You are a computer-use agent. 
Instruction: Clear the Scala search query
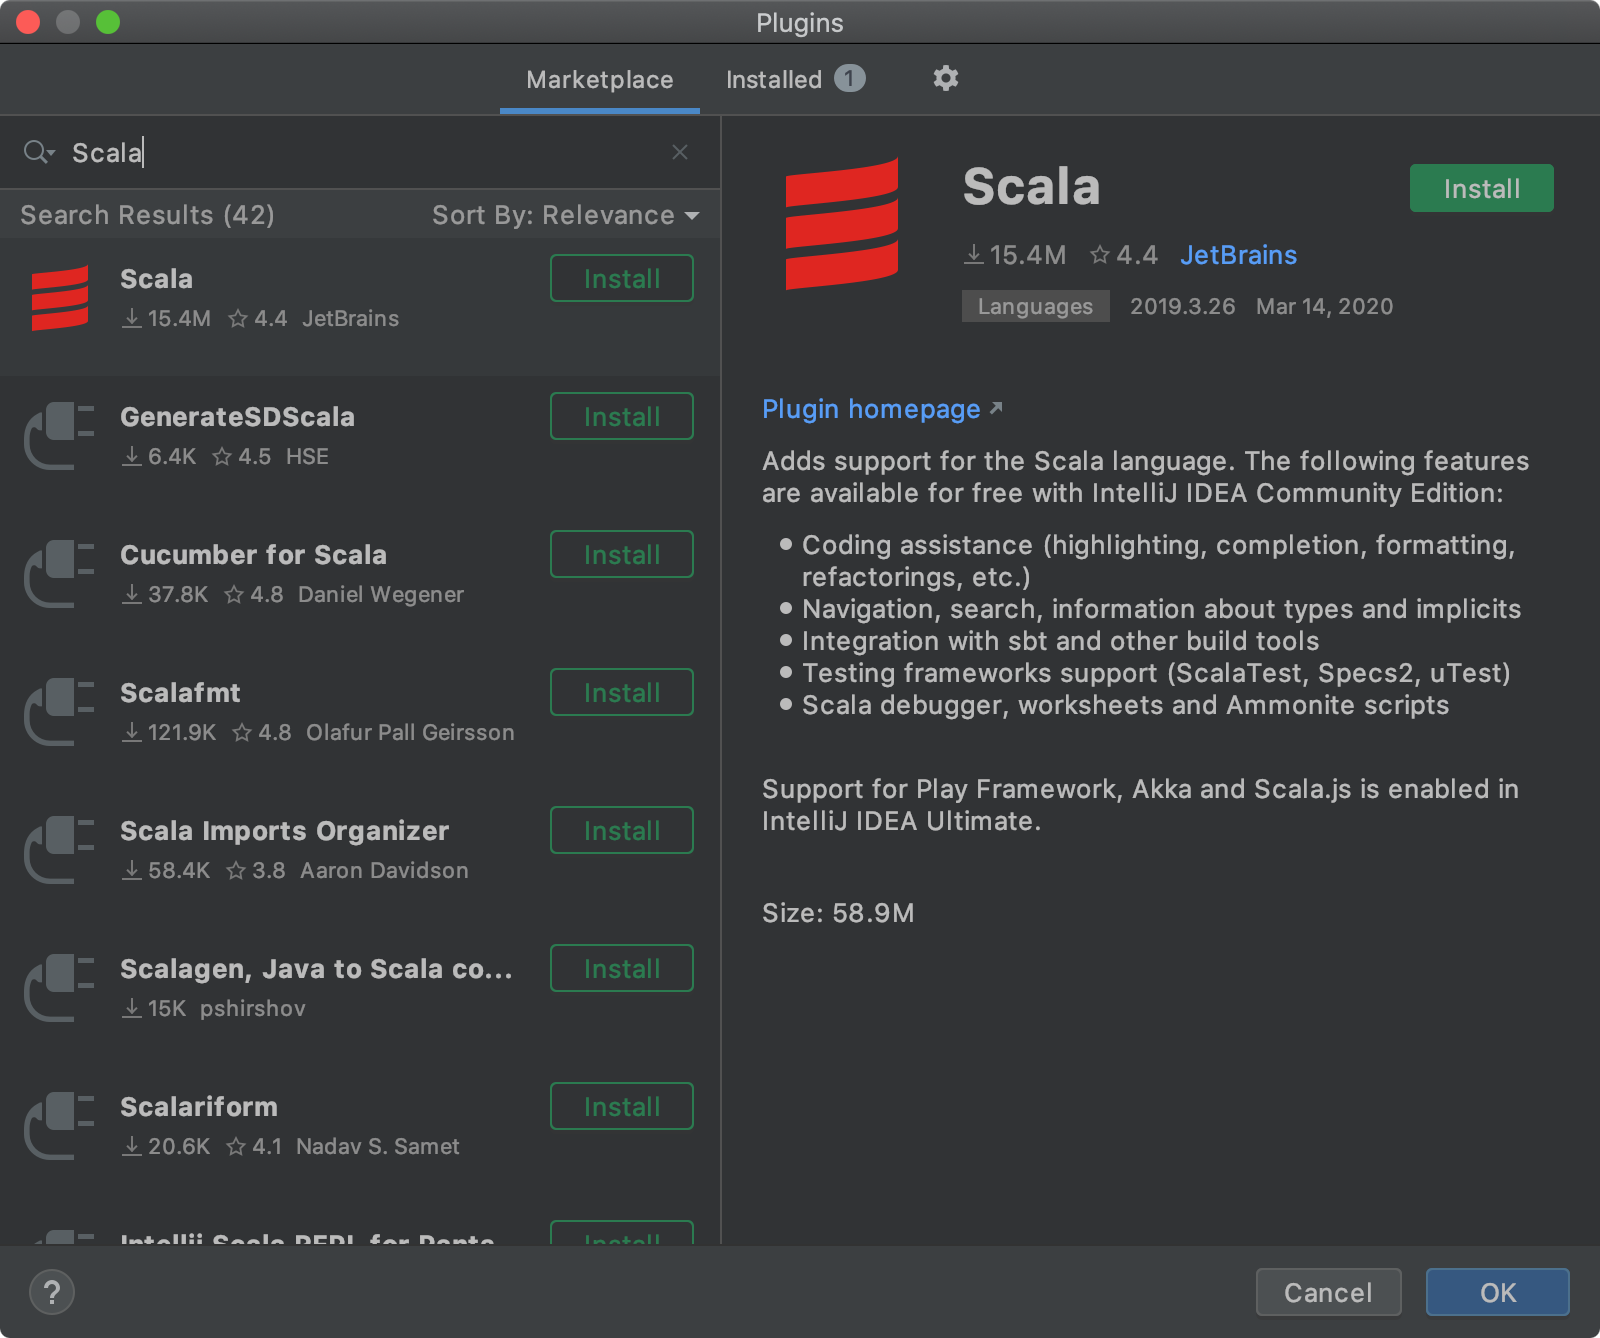pos(680,152)
